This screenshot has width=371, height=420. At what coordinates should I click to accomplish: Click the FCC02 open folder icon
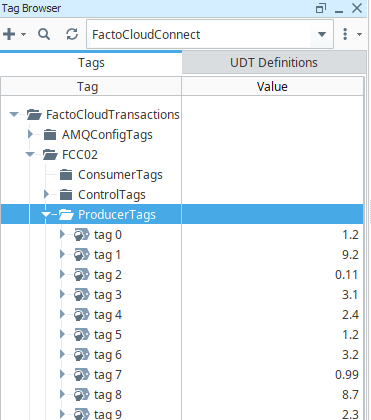pos(50,155)
